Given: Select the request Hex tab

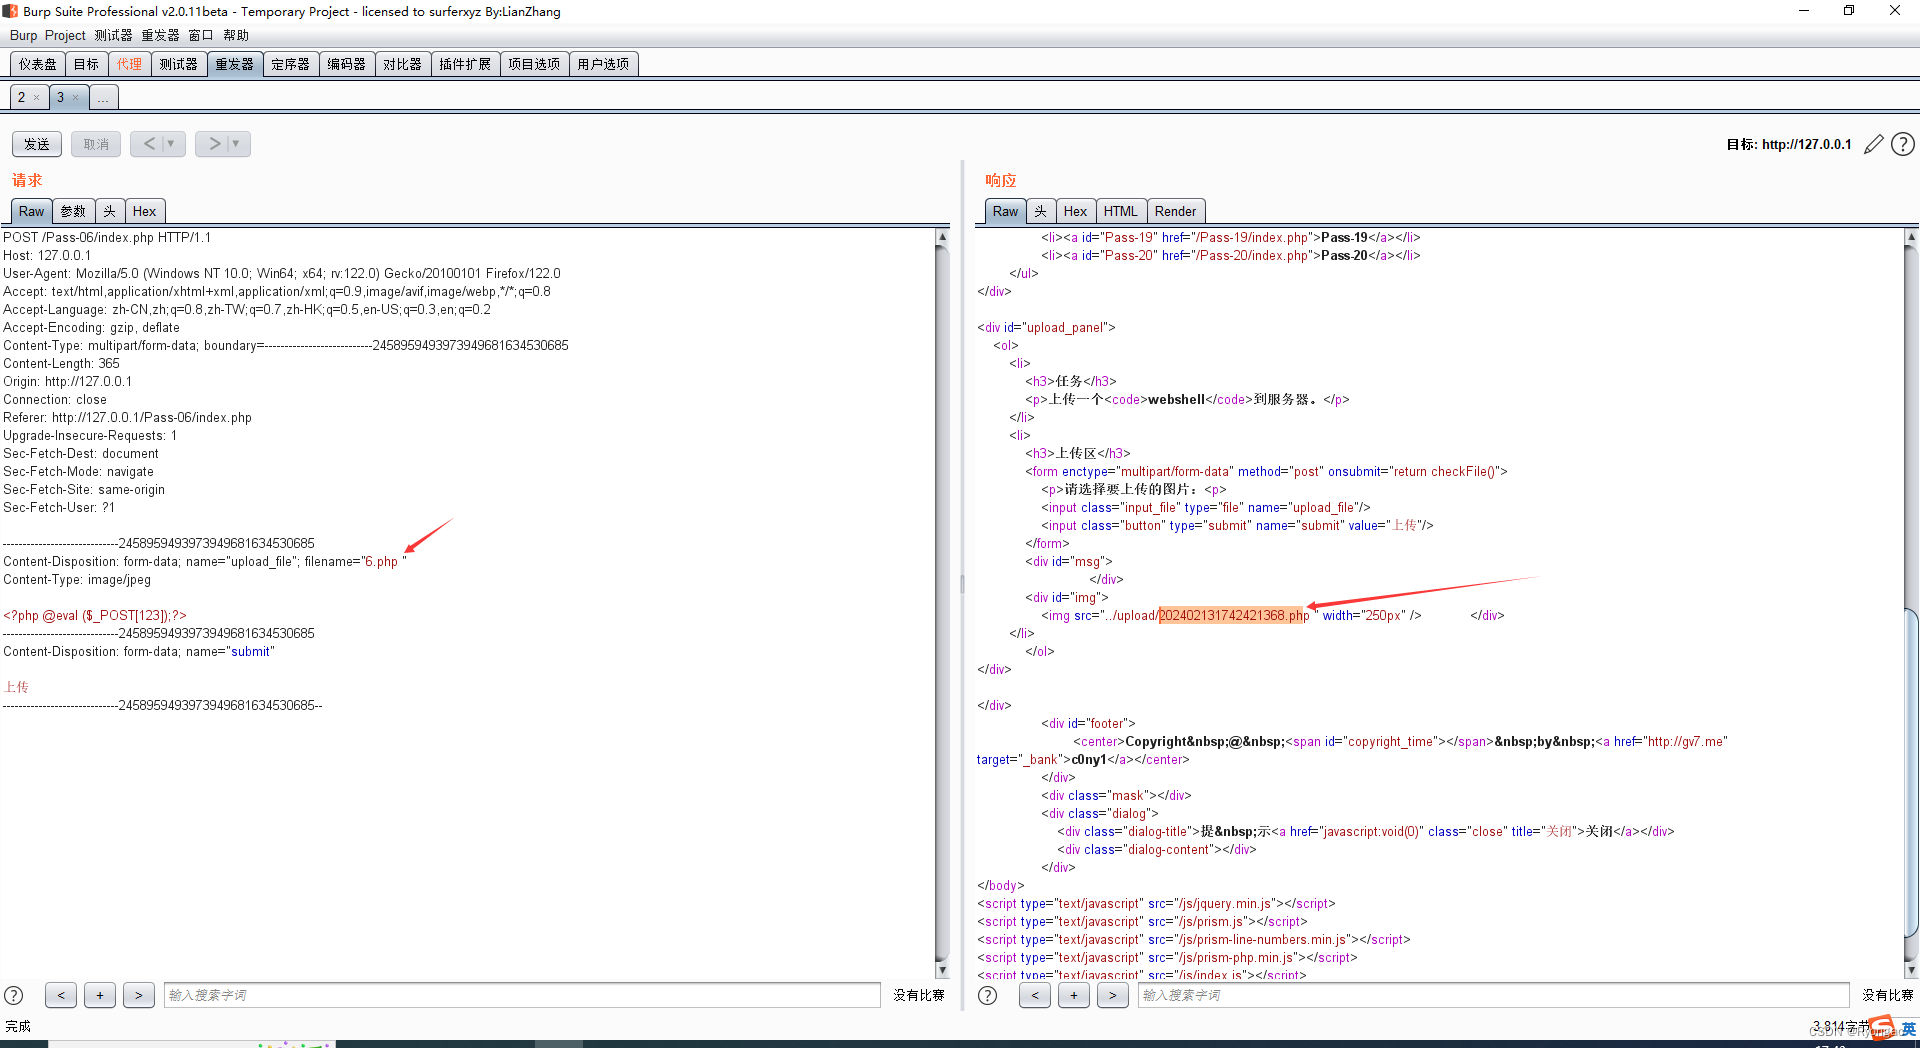Looking at the screenshot, I should [144, 211].
